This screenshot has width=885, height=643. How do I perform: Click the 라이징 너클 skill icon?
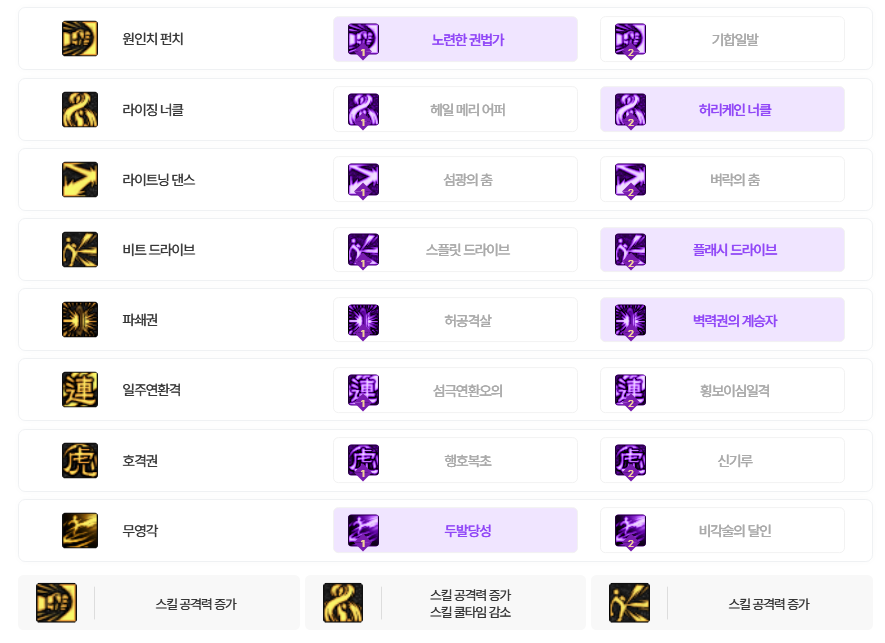(x=80, y=109)
